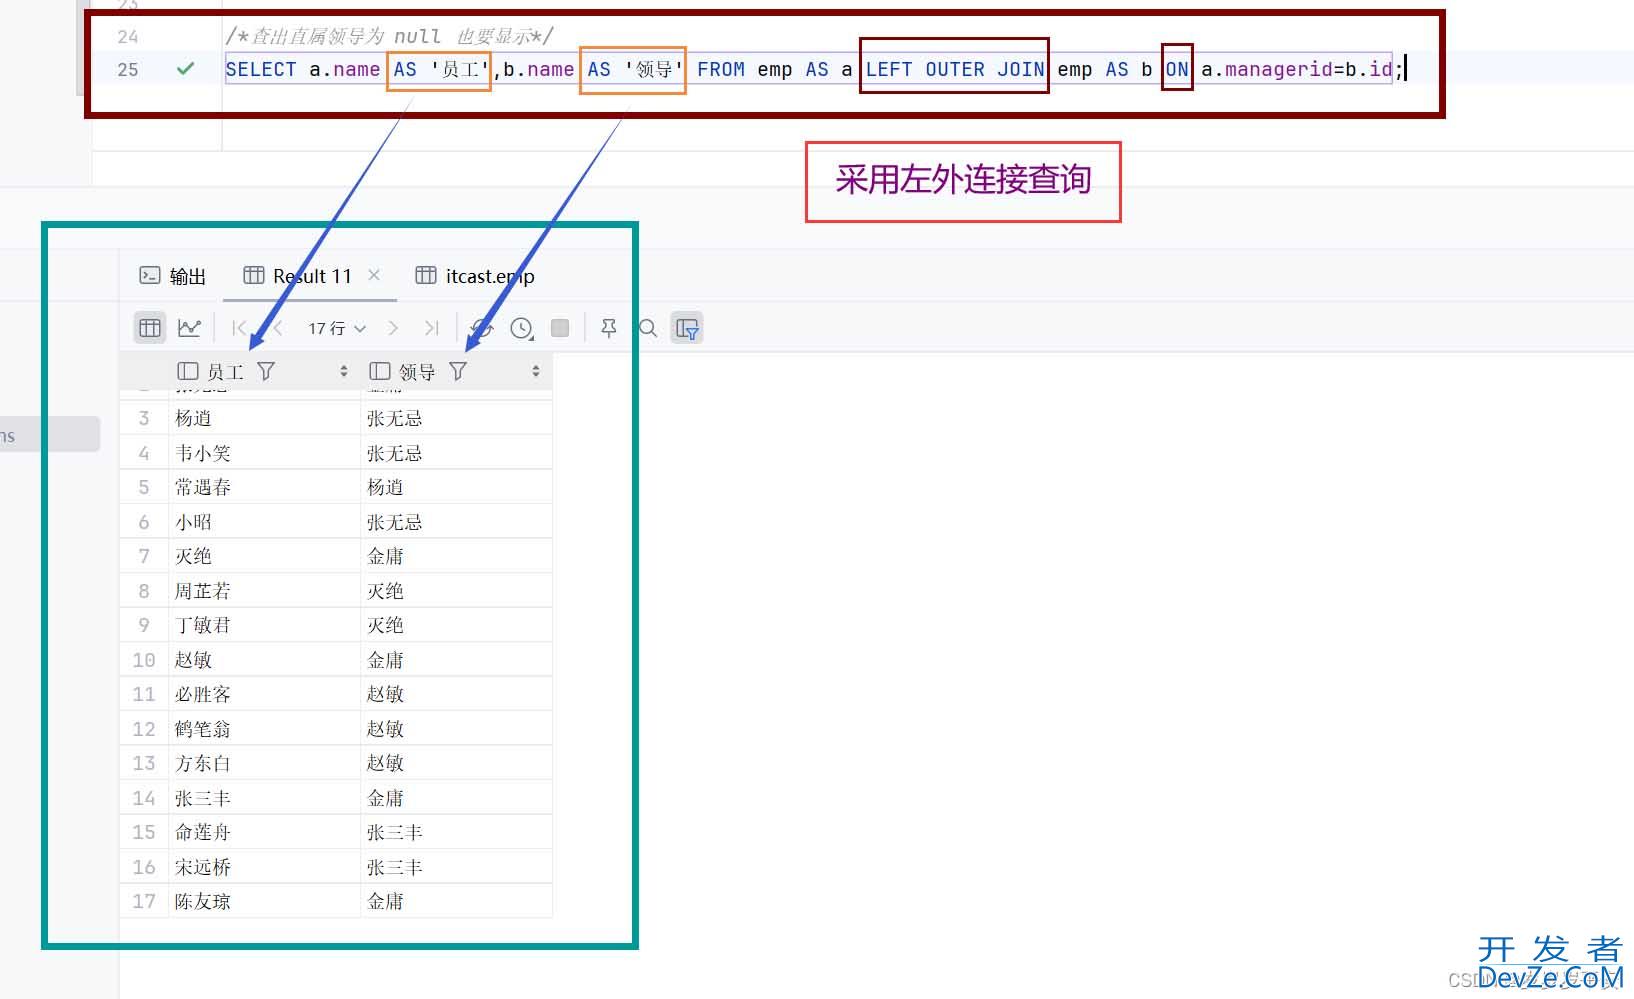This screenshot has width=1634, height=999.
Task: Click line number 24 in the gutter
Action: pos(128,37)
